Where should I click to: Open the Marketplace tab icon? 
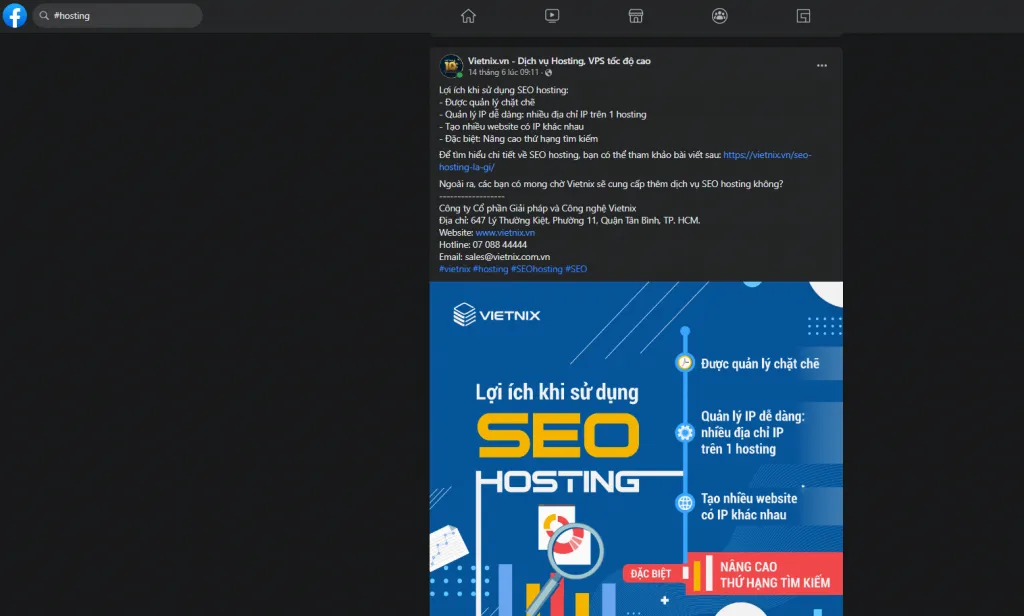(635, 16)
